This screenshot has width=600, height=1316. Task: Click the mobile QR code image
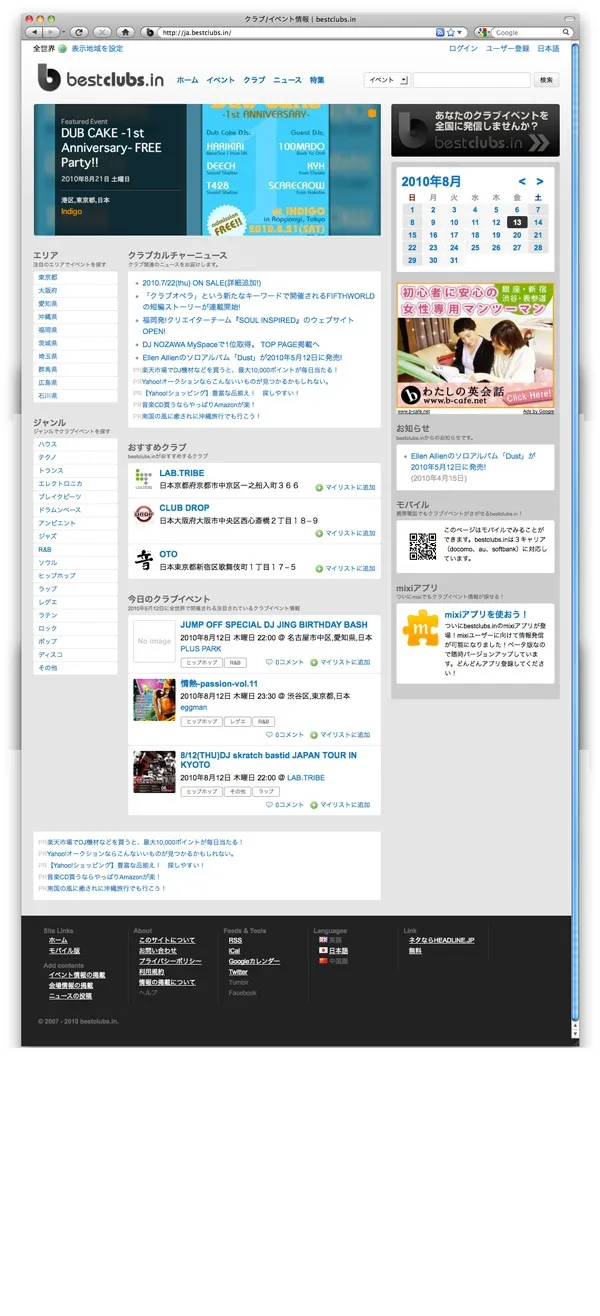click(x=423, y=546)
